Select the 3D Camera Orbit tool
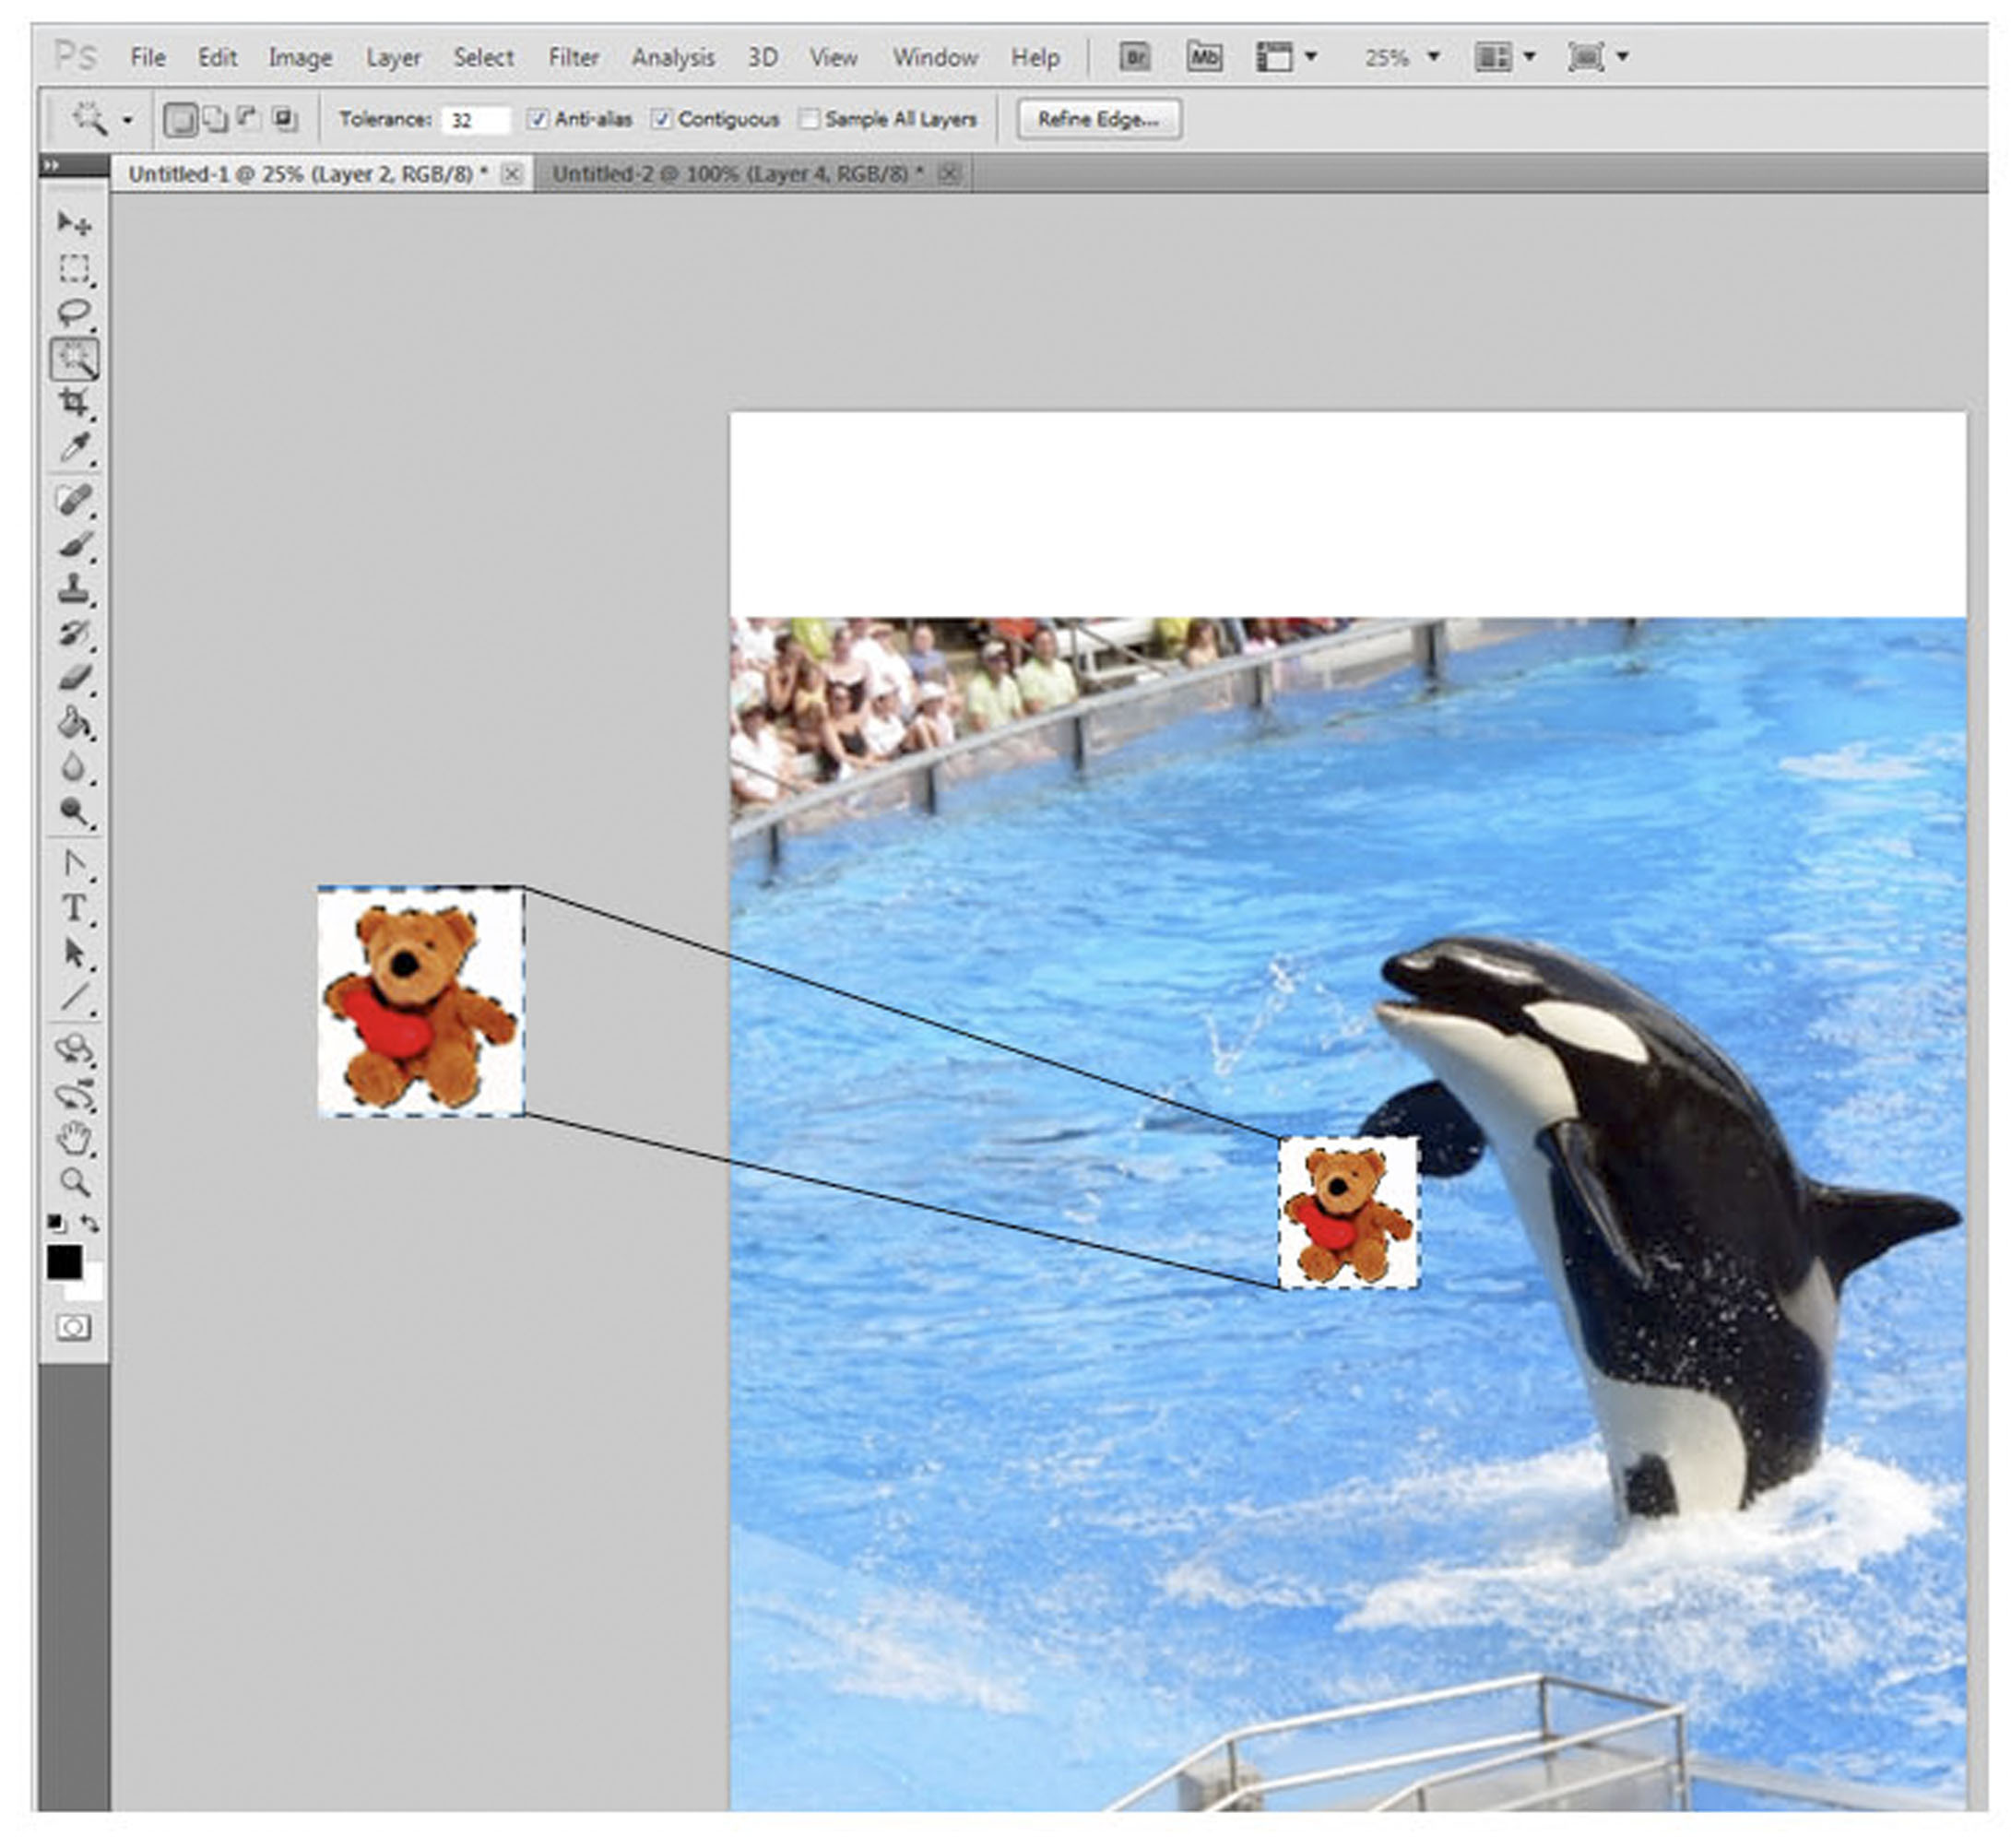This screenshot has height=1848, width=2011. [x=74, y=1095]
